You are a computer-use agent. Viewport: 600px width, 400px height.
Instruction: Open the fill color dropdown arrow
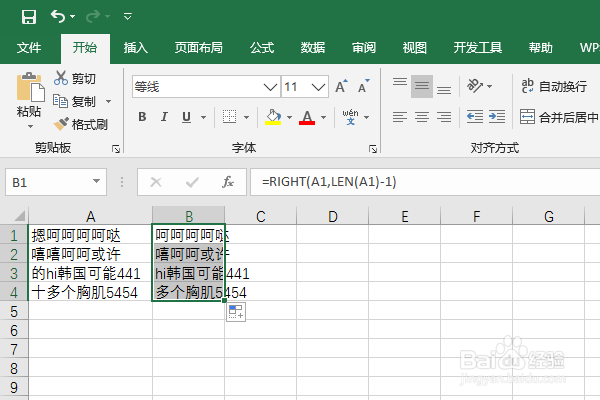[289, 117]
